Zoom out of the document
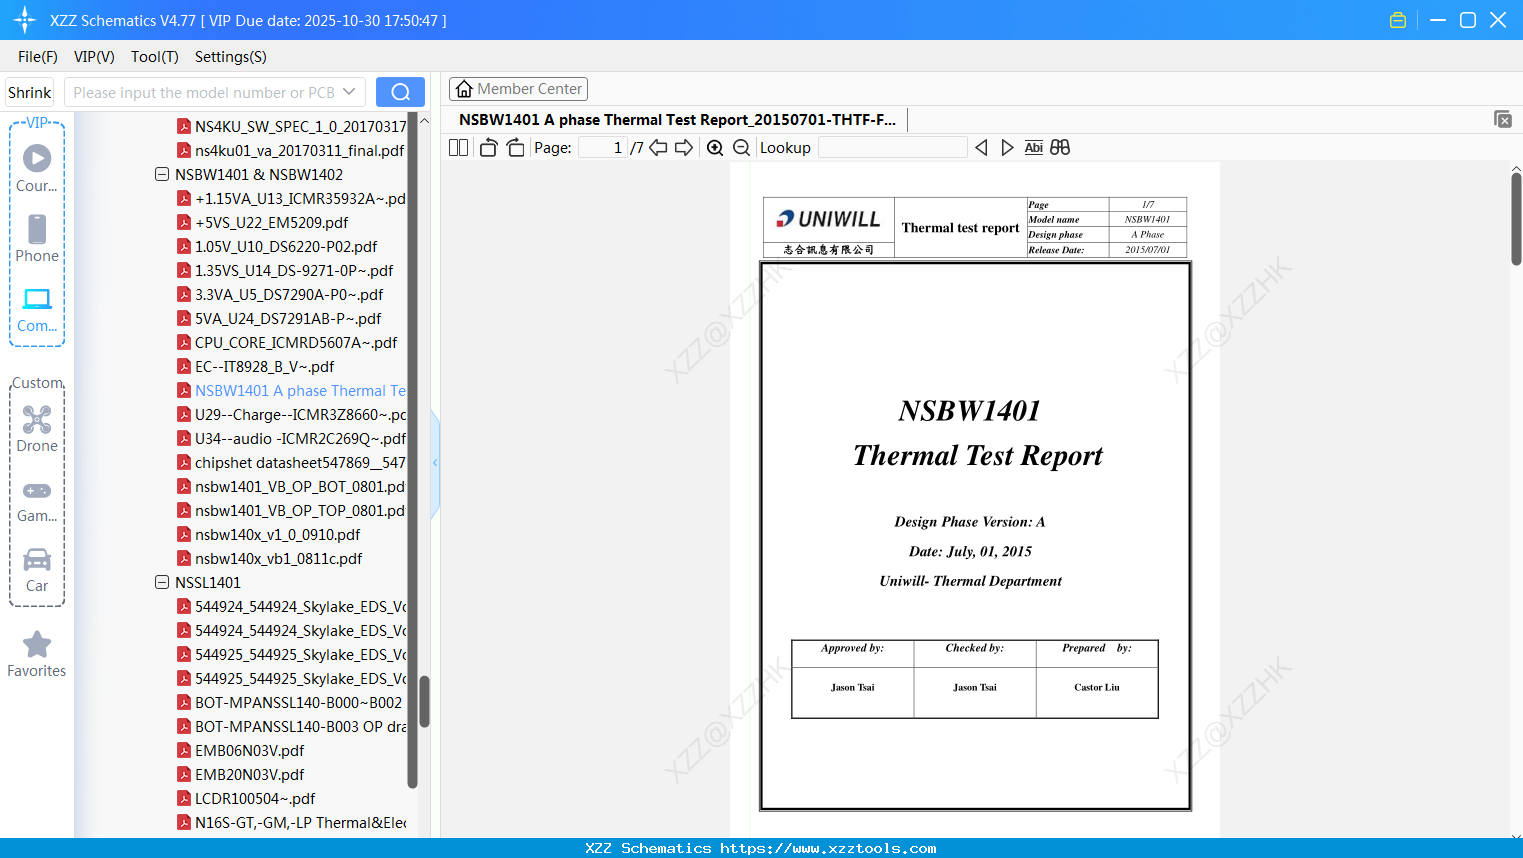This screenshot has width=1523, height=858. 741,147
